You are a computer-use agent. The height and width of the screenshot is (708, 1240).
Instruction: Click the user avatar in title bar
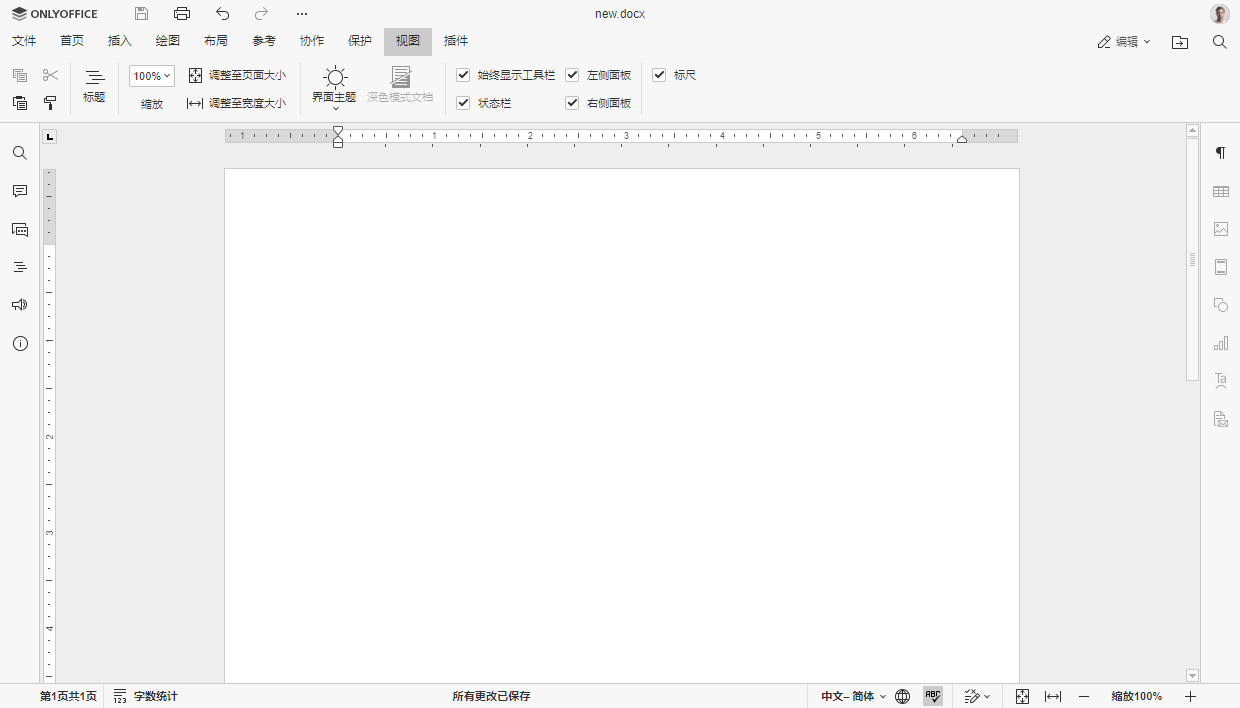pyautogui.click(x=1220, y=14)
